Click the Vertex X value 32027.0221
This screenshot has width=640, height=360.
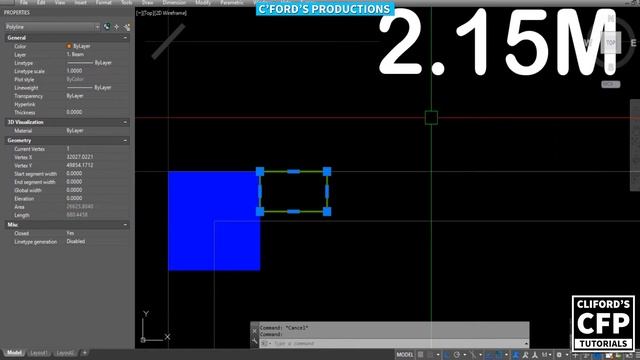coord(80,157)
